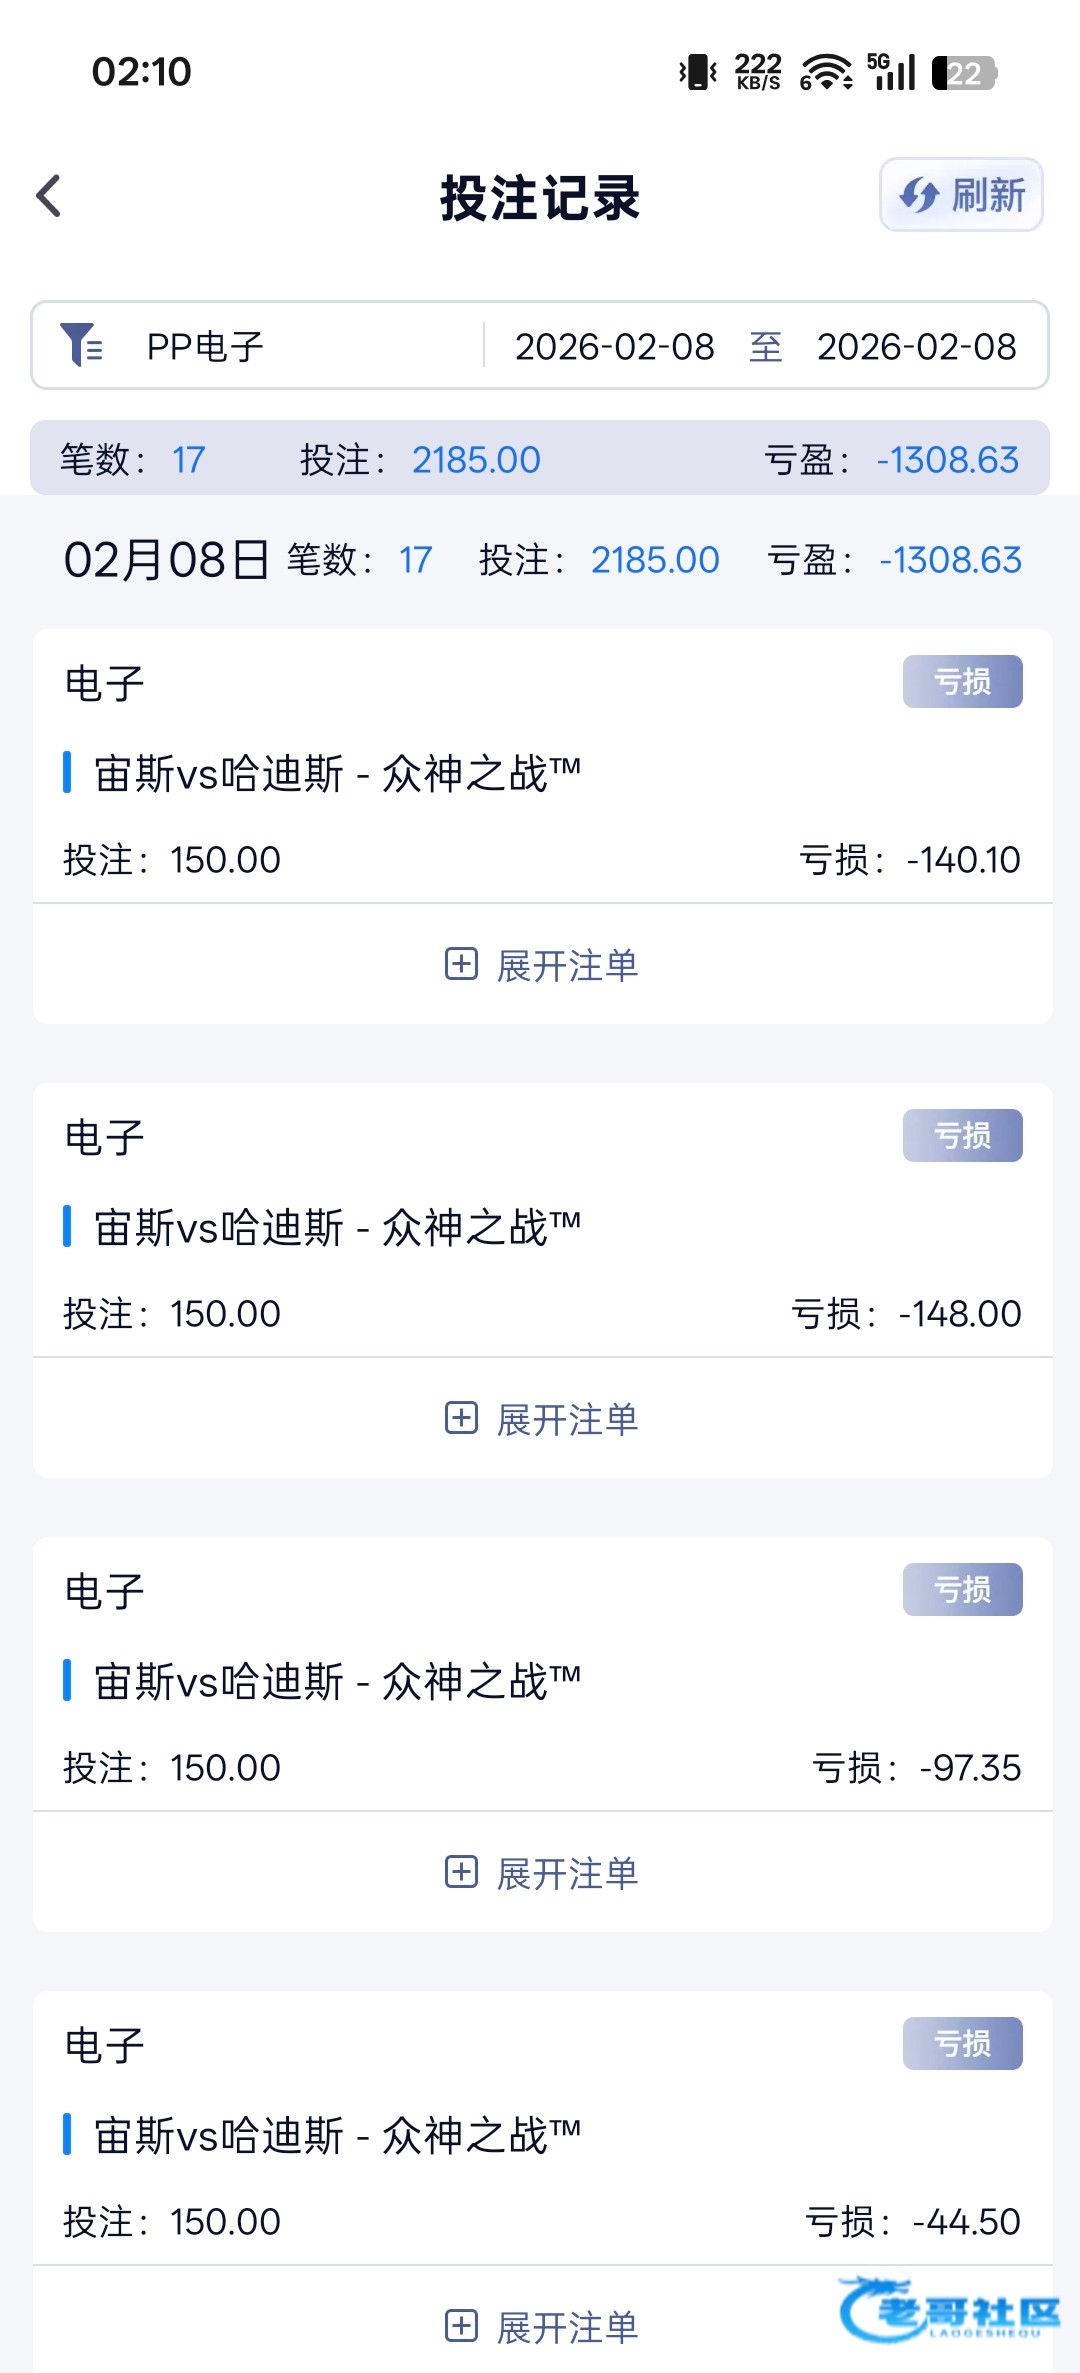This screenshot has height=2373, width=1080.
Task: Tap plus icon on -97.35 bet card
Action: click(x=461, y=1872)
